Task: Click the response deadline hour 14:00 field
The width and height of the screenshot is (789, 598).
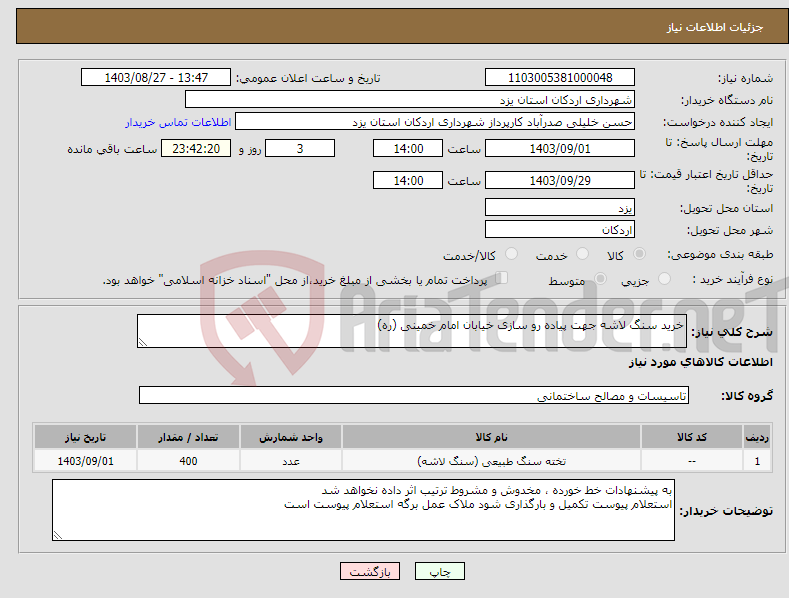Action: coord(408,148)
